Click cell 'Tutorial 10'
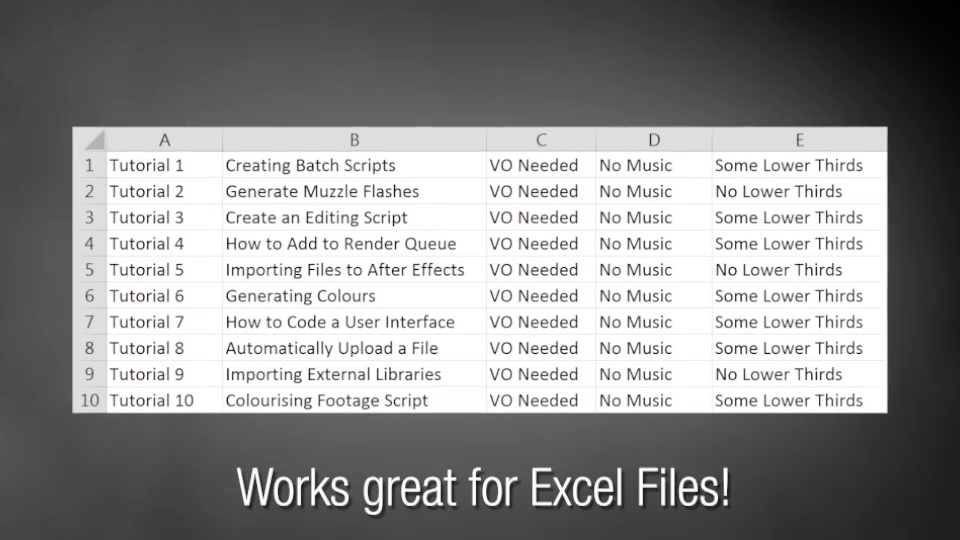960x540 pixels. click(x=165, y=400)
